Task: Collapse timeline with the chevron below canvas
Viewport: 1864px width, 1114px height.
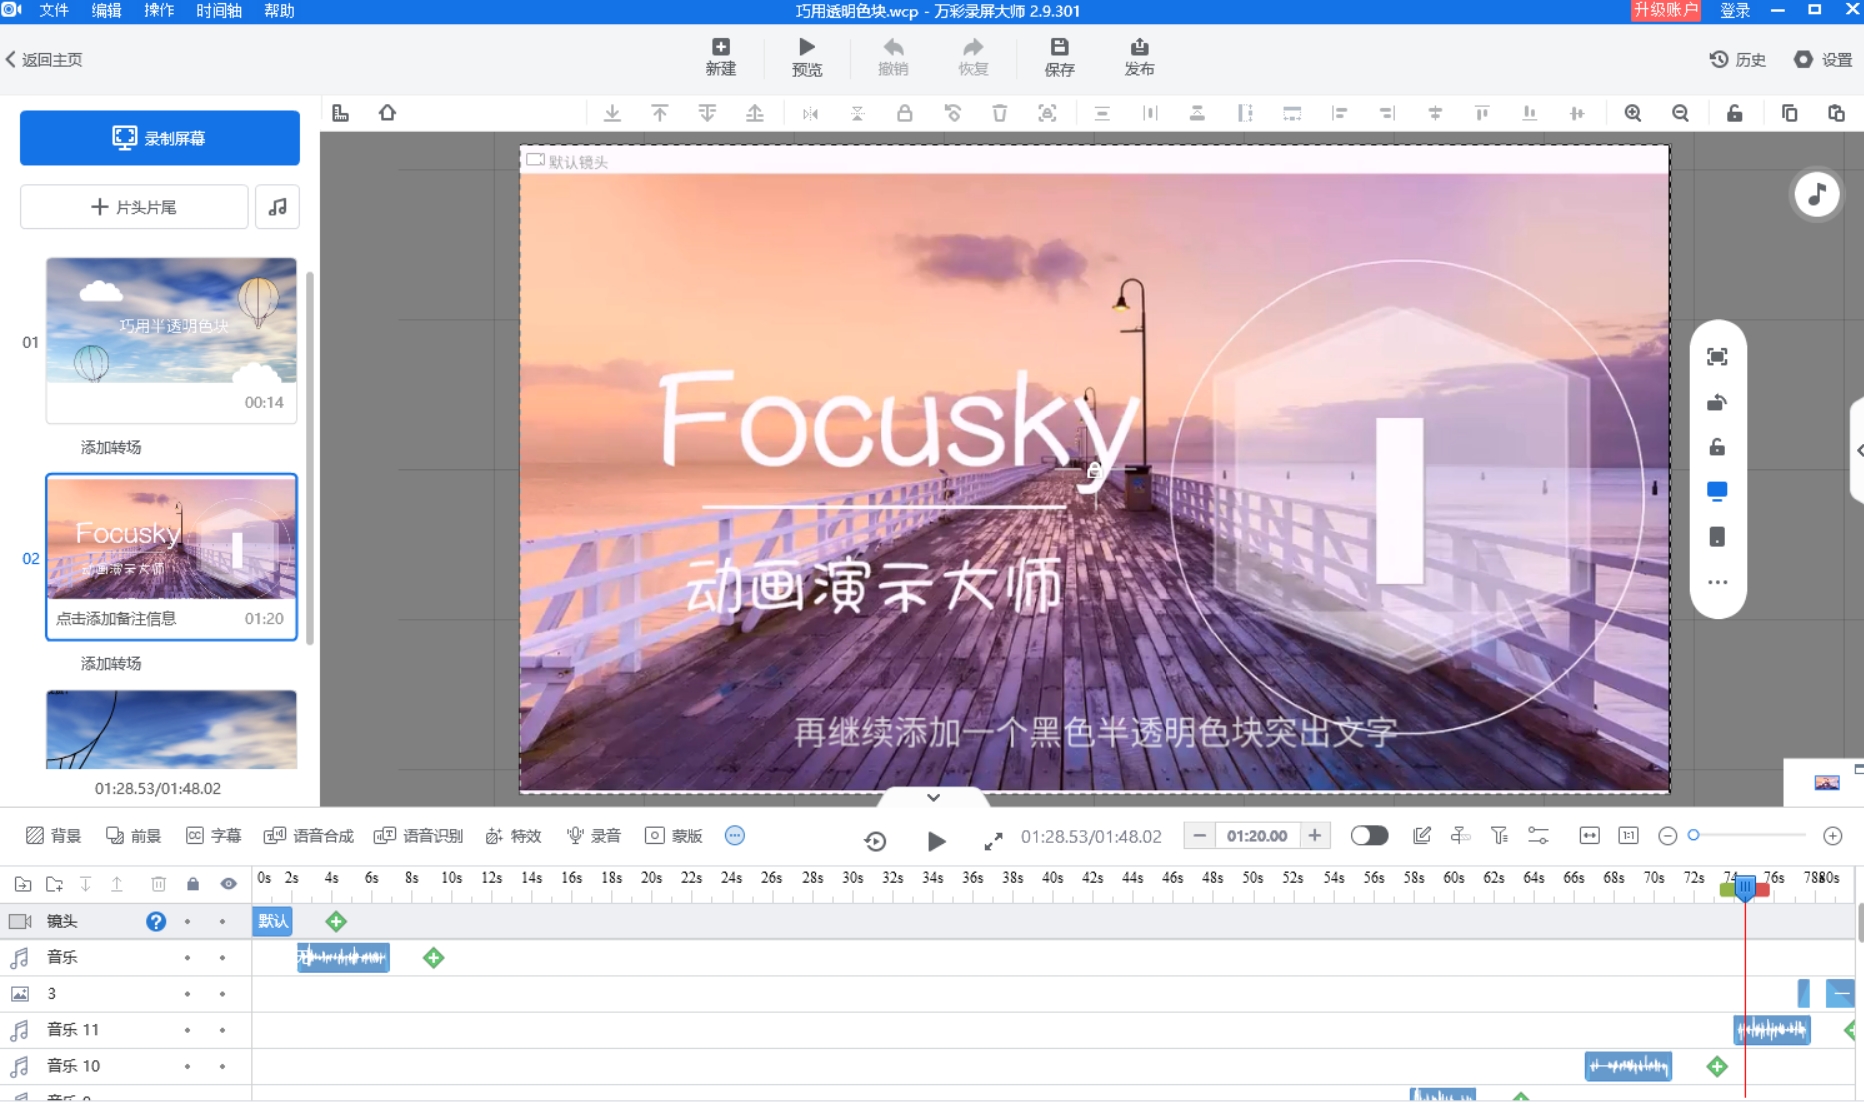Action: [933, 797]
